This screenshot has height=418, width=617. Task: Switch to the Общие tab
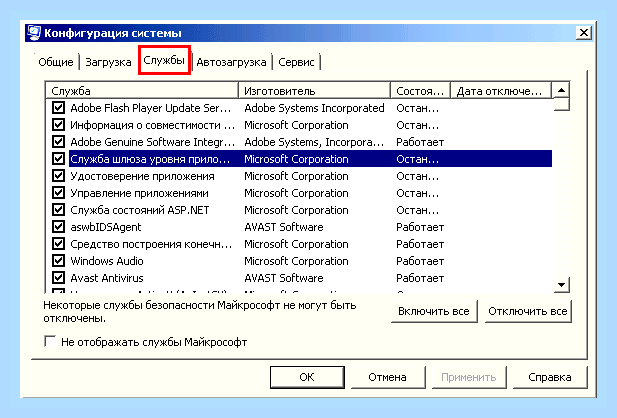tap(56, 62)
